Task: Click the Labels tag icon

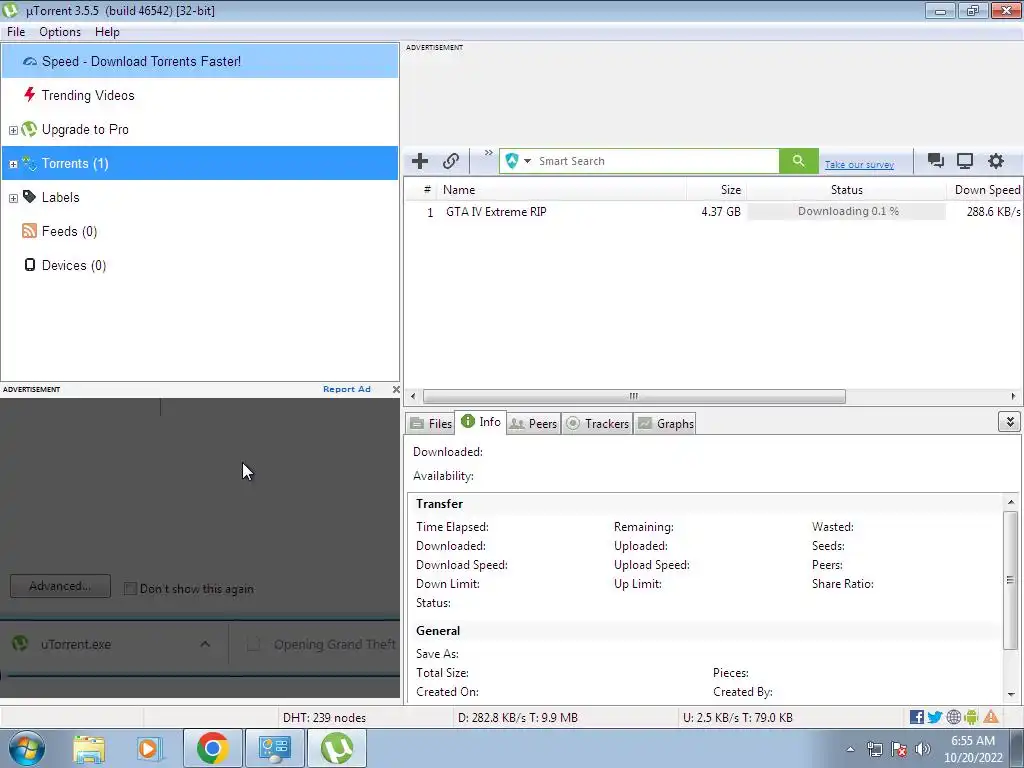Action: pos(29,197)
